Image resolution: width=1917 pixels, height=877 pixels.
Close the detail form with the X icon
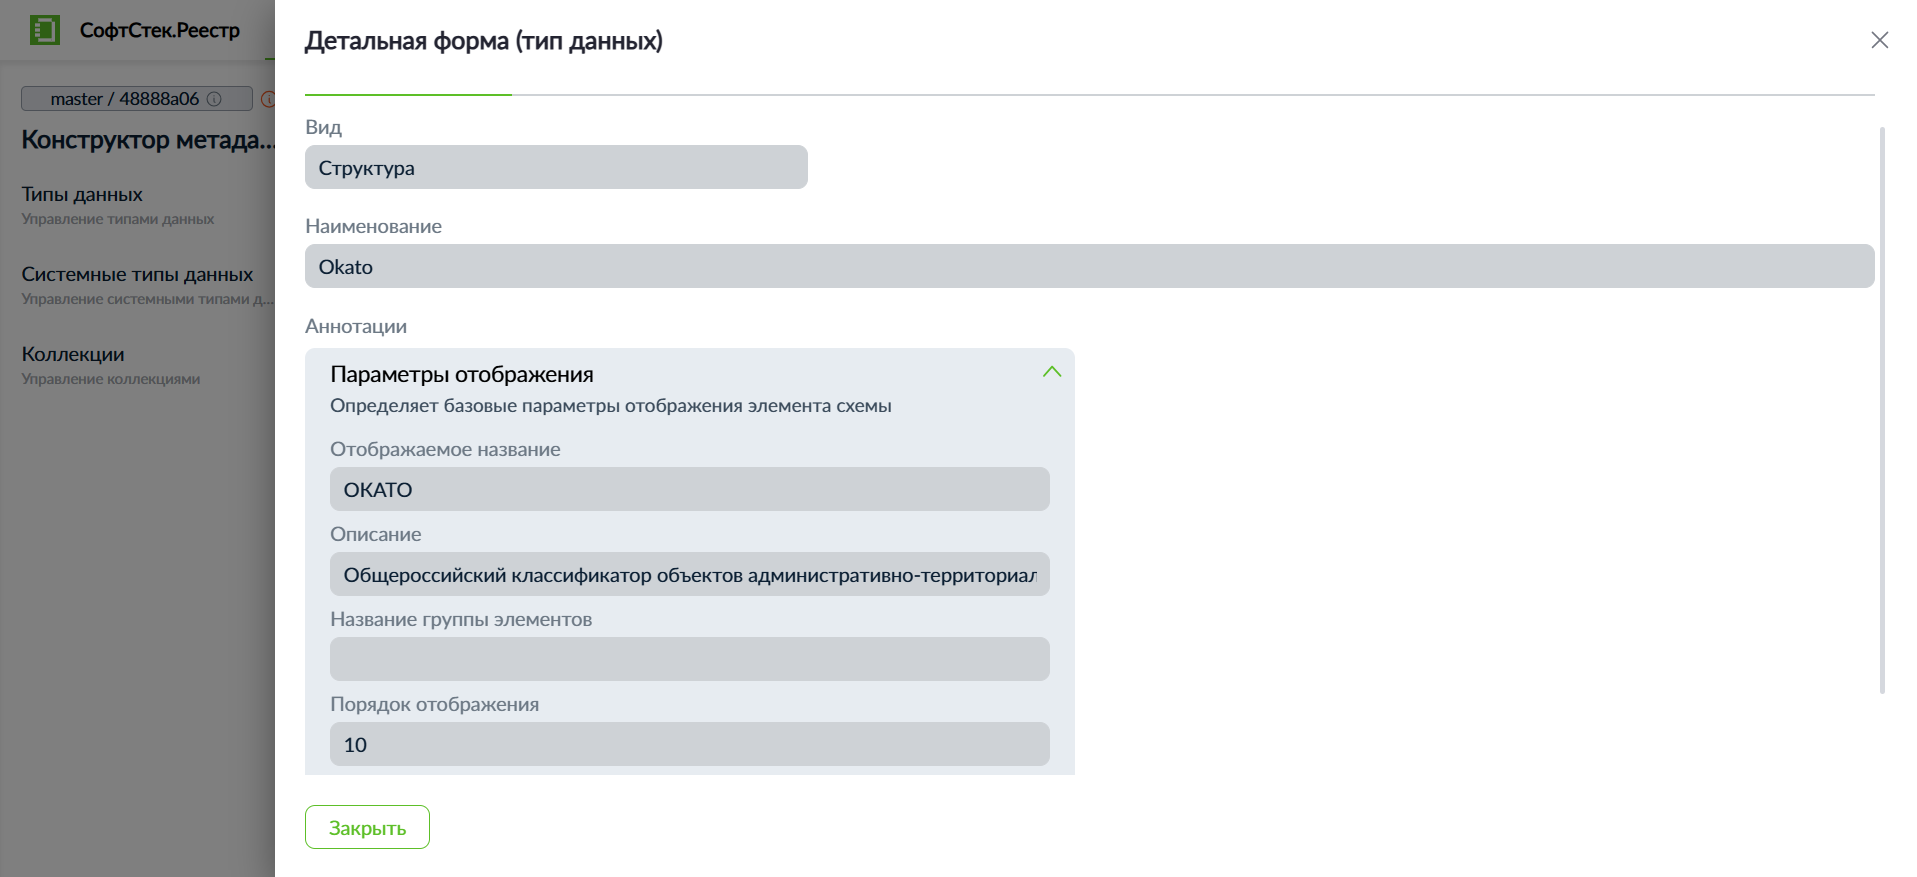coord(1880,40)
